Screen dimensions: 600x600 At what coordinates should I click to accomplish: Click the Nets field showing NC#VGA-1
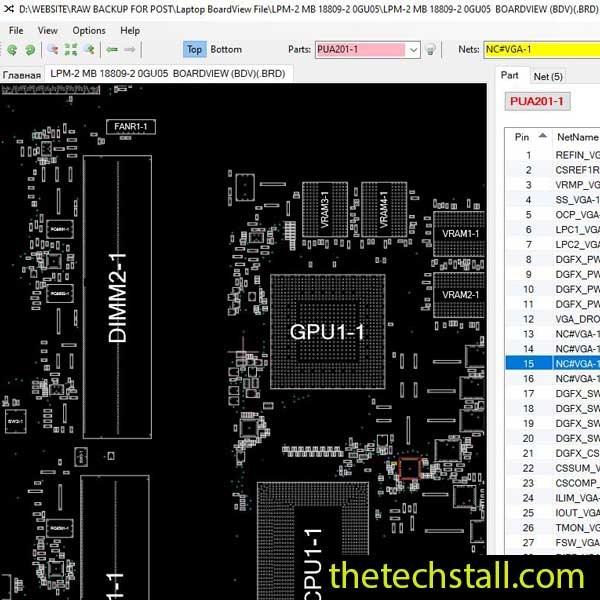coord(541,50)
